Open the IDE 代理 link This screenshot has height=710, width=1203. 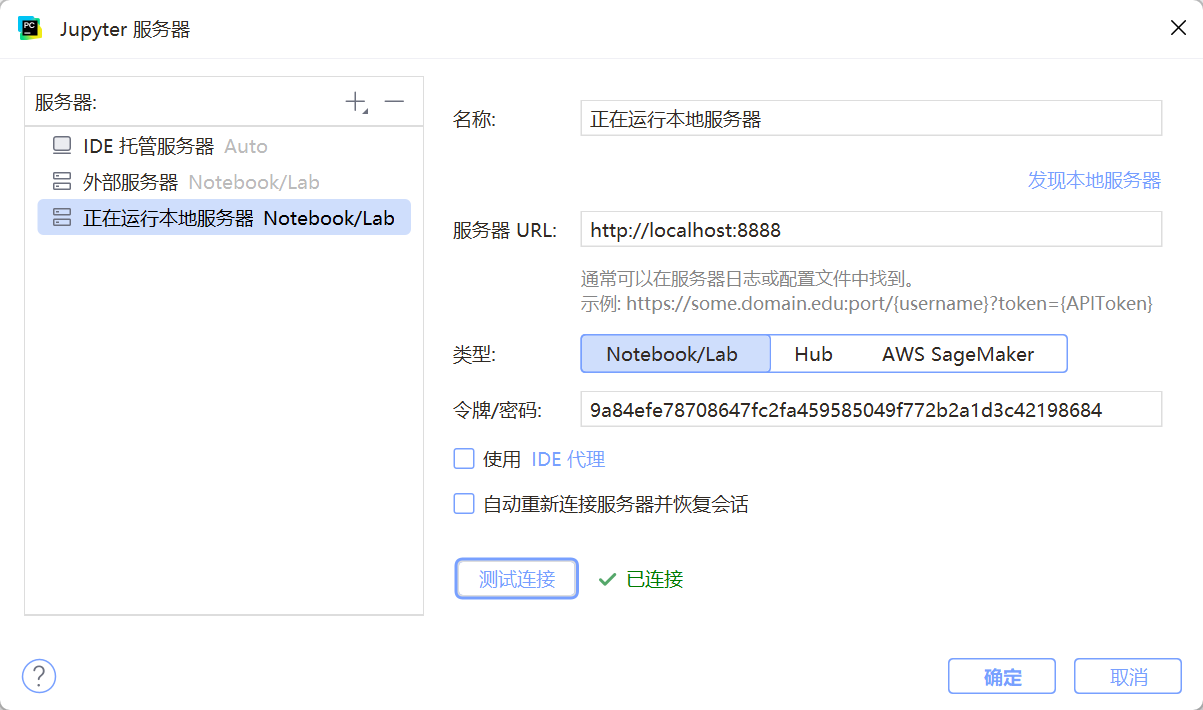pos(568,459)
